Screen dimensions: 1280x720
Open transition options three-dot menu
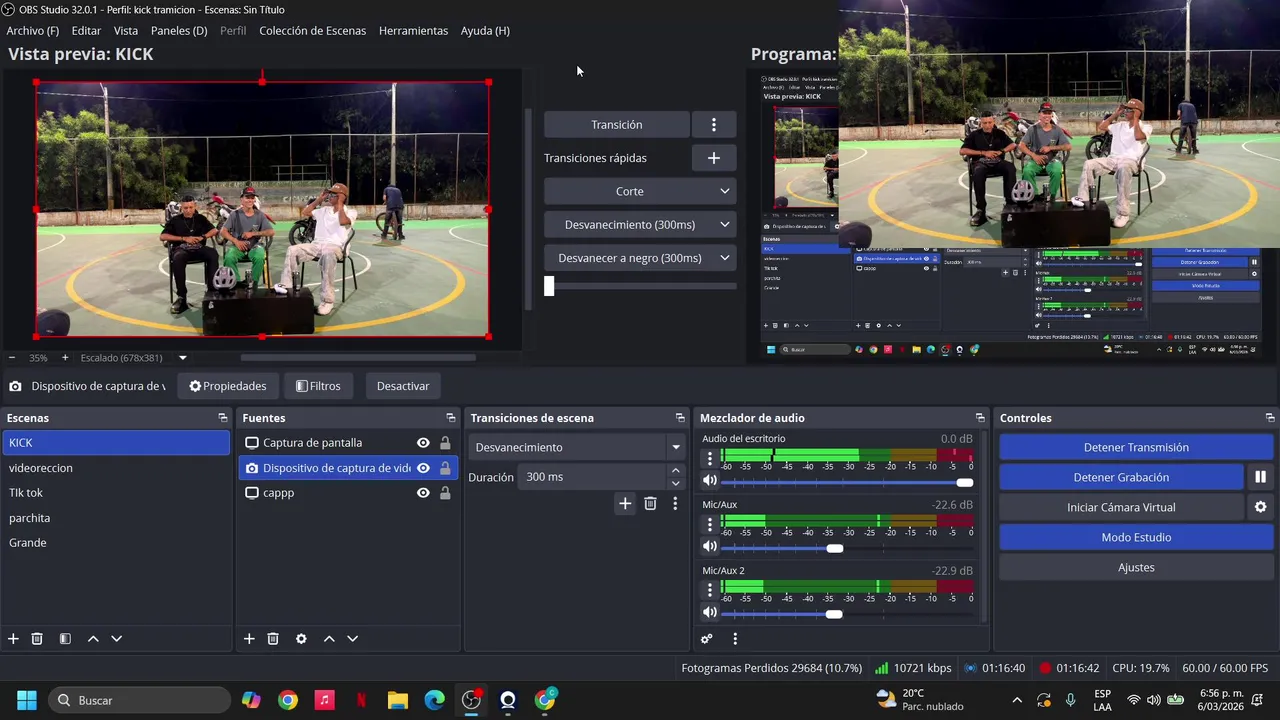(x=675, y=504)
